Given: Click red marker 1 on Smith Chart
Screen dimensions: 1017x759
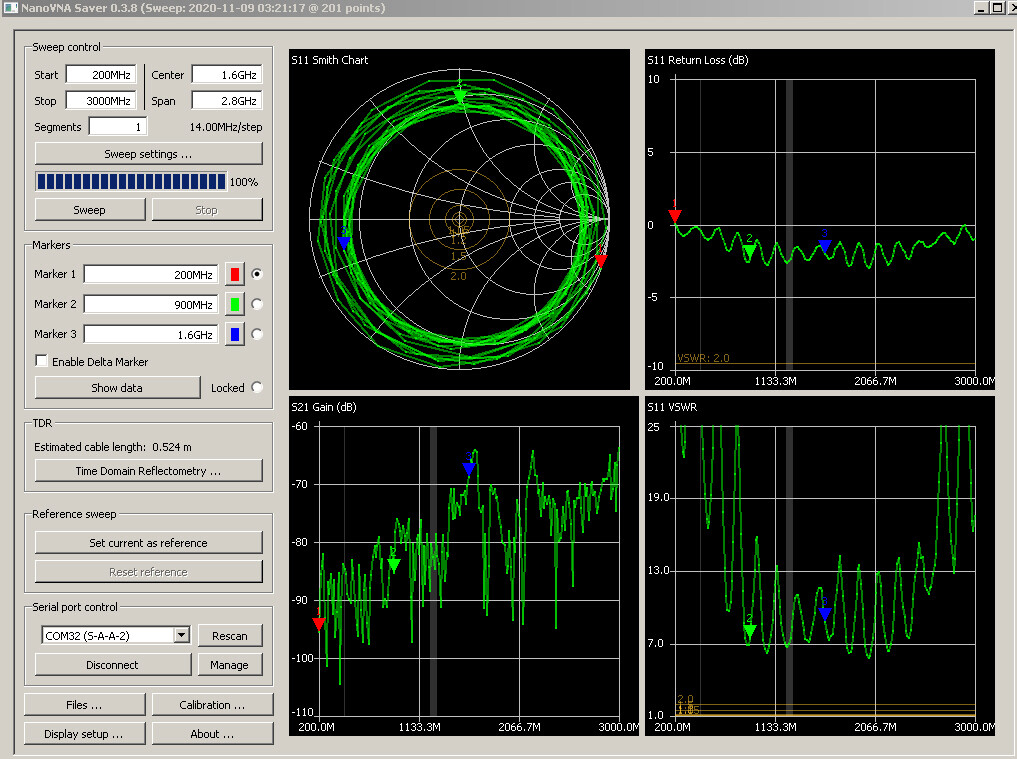Looking at the screenshot, I should click(x=601, y=260).
